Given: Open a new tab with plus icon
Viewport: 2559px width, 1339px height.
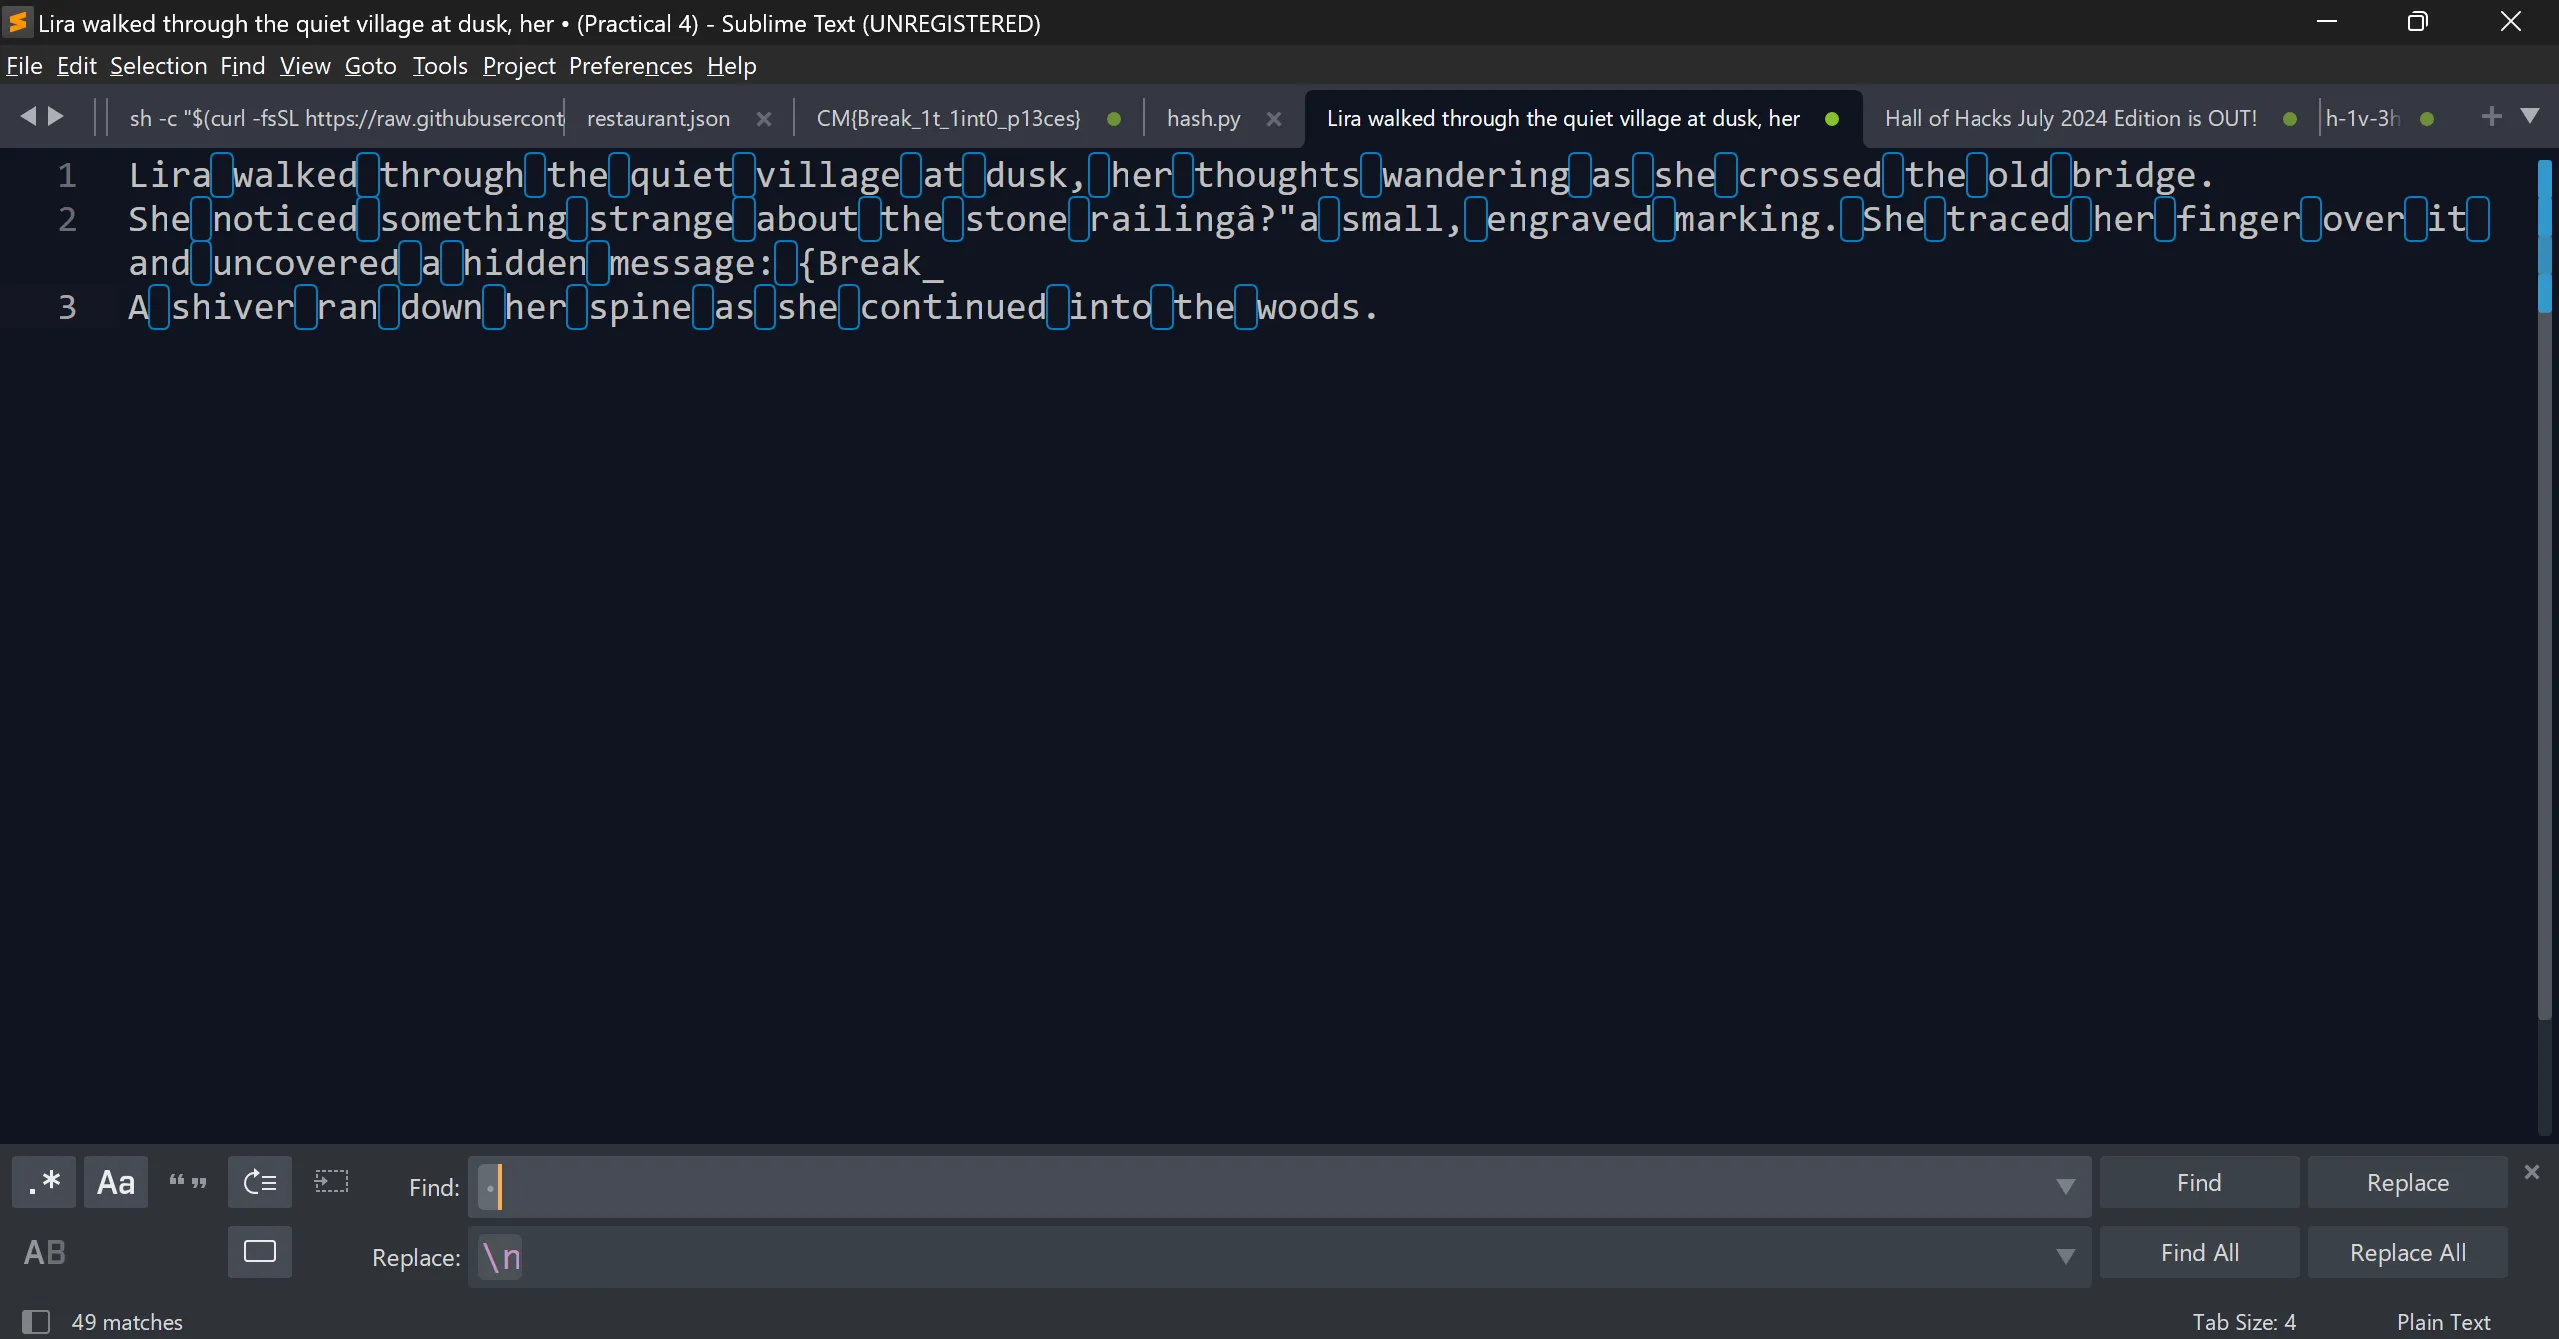Looking at the screenshot, I should [2491, 116].
